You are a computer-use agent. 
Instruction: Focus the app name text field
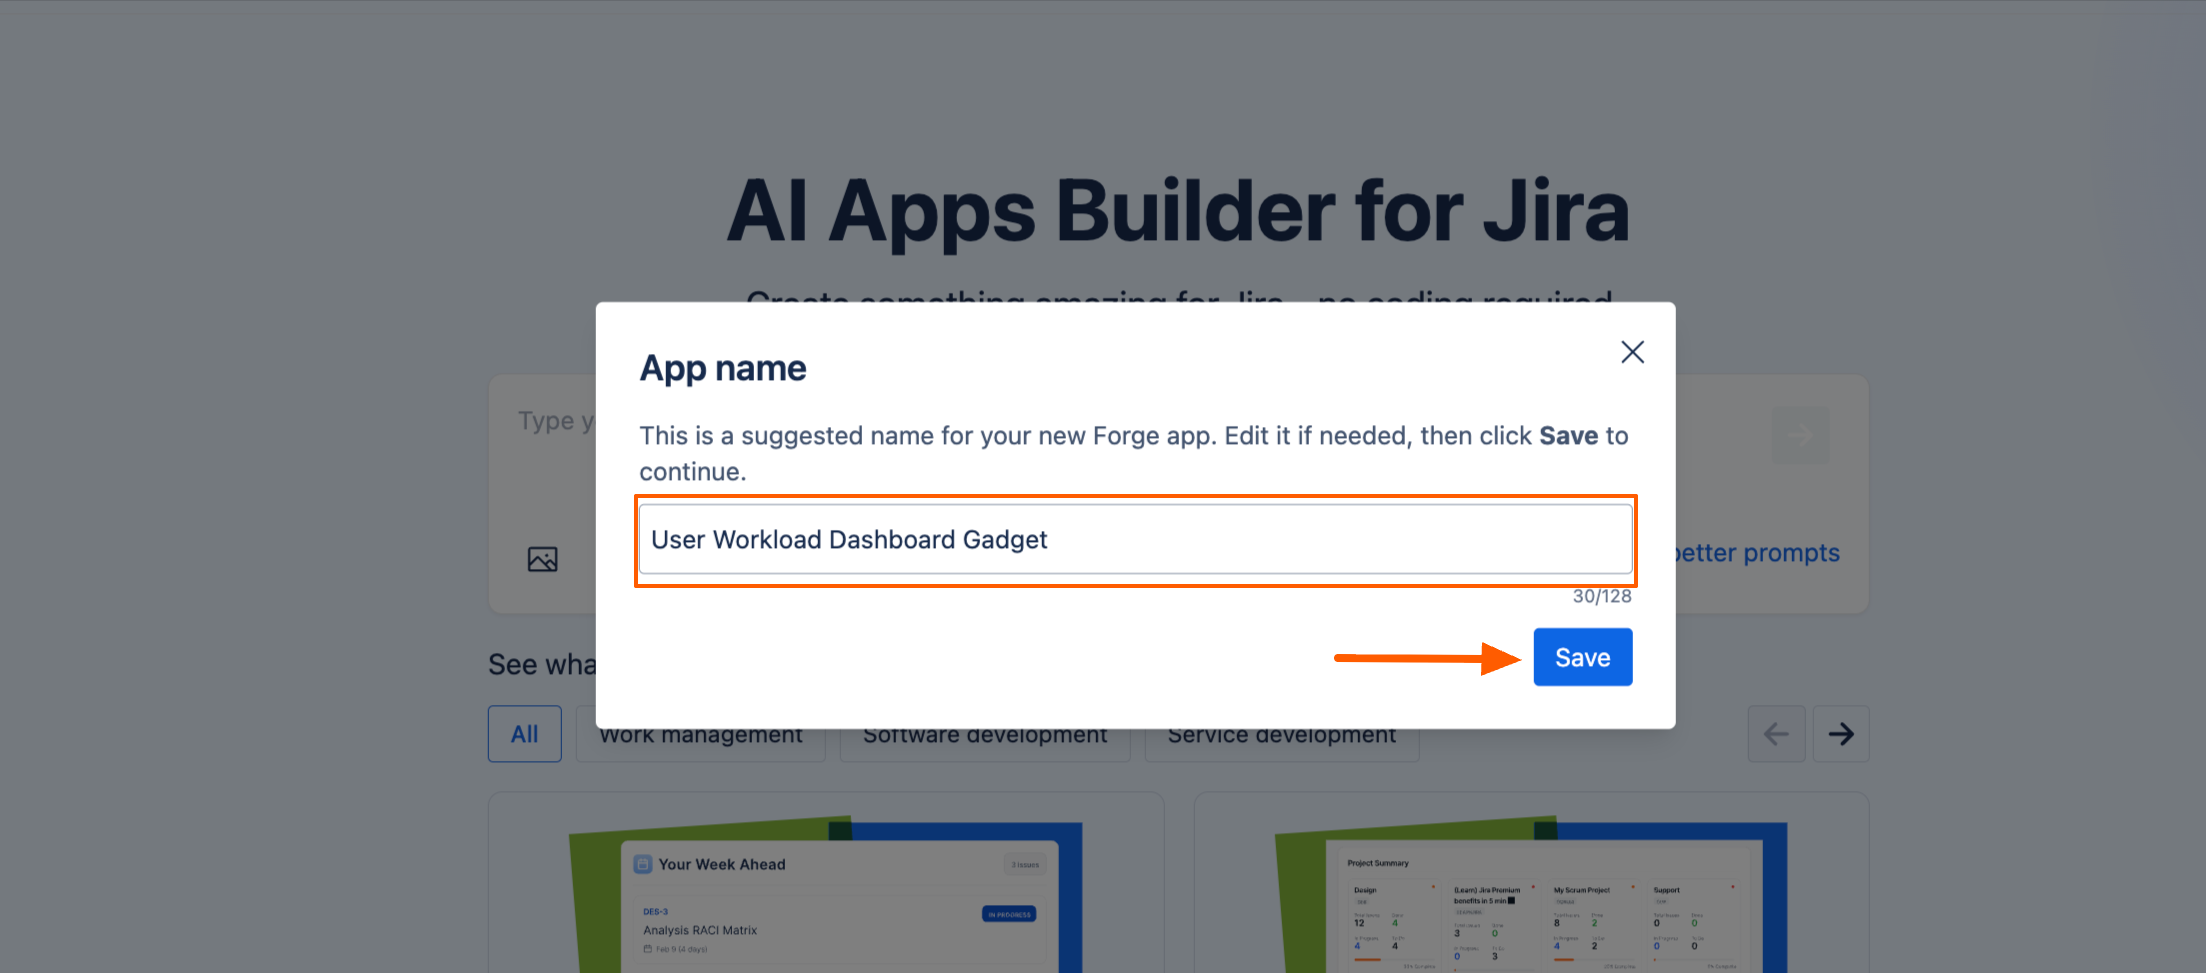click(x=1135, y=540)
